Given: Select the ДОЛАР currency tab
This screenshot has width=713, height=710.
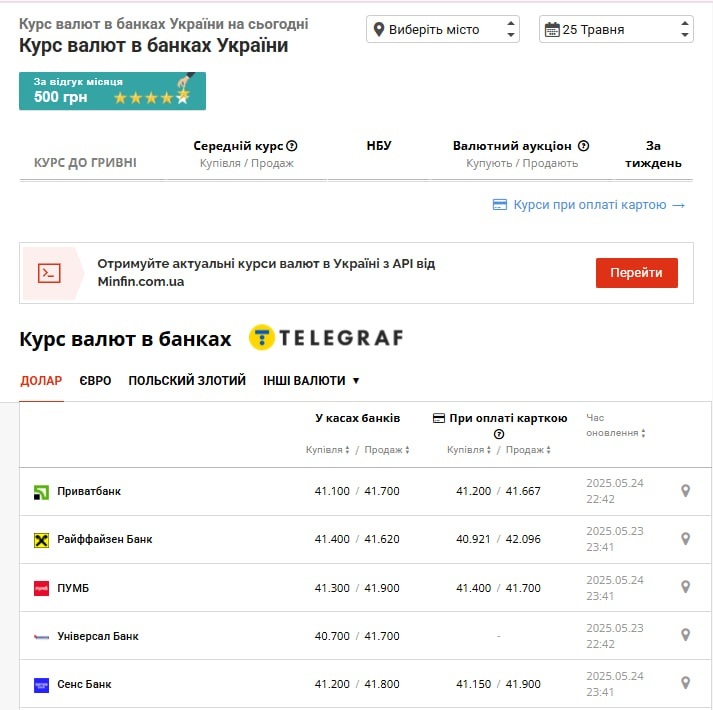Looking at the screenshot, I should [x=41, y=381].
